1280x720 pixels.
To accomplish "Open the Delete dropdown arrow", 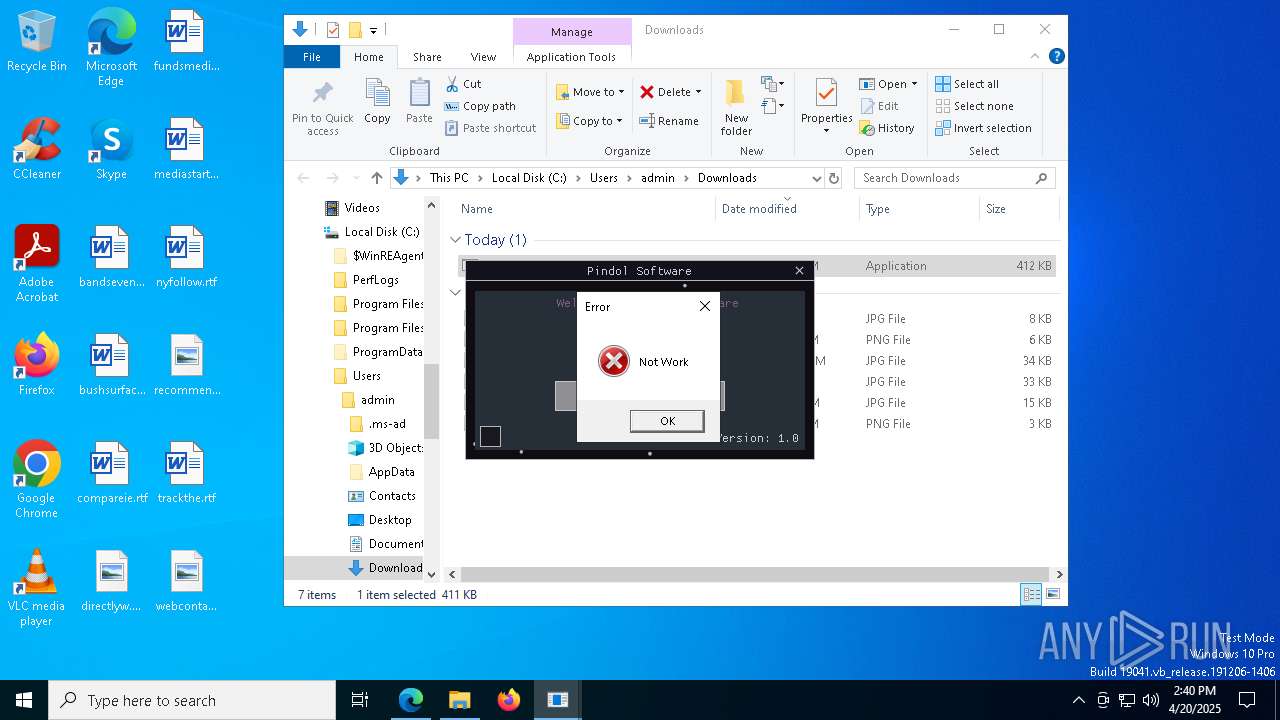I will [698, 92].
